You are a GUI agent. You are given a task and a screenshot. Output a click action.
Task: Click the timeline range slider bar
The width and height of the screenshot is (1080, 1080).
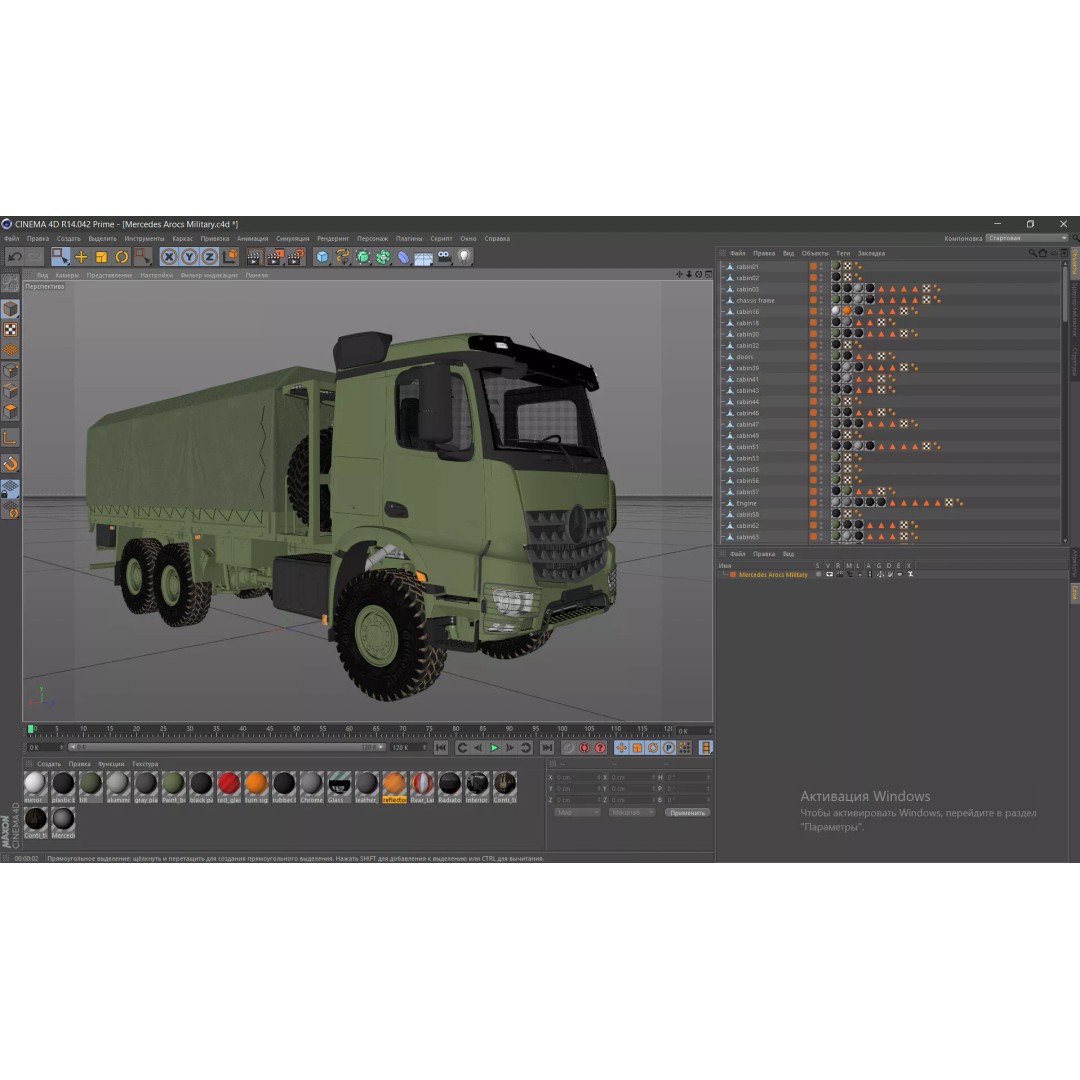[227, 747]
